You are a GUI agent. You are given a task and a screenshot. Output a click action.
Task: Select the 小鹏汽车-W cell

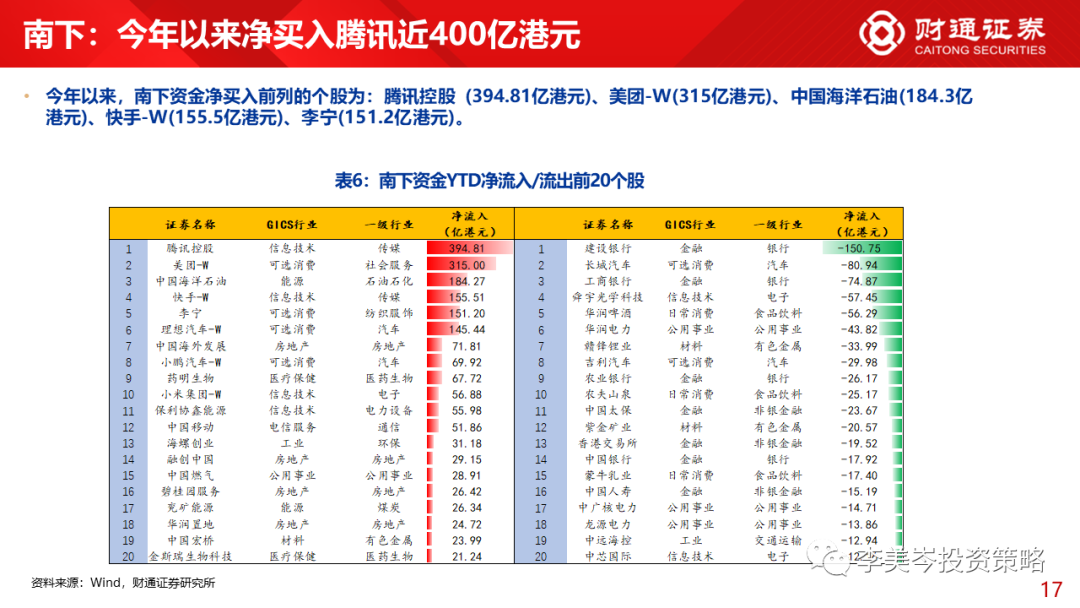click(190, 361)
